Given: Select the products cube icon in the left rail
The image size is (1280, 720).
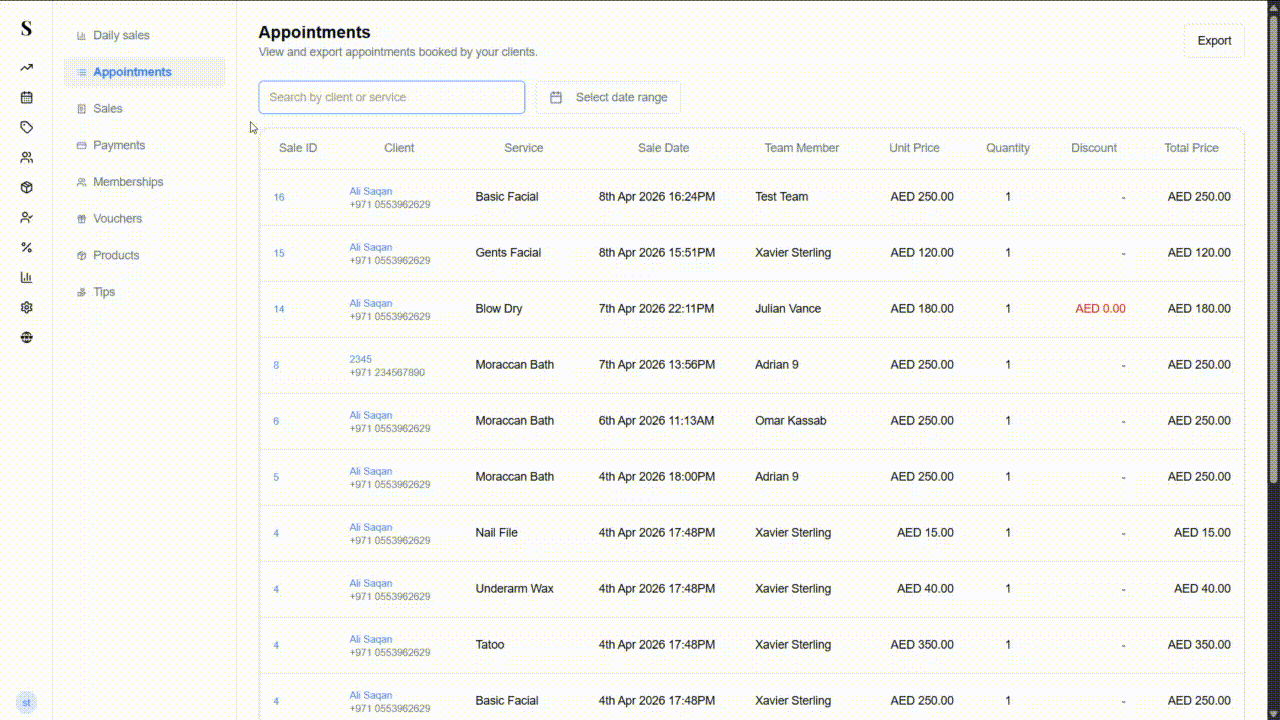Looking at the screenshot, I should pyautogui.click(x=25, y=187).
